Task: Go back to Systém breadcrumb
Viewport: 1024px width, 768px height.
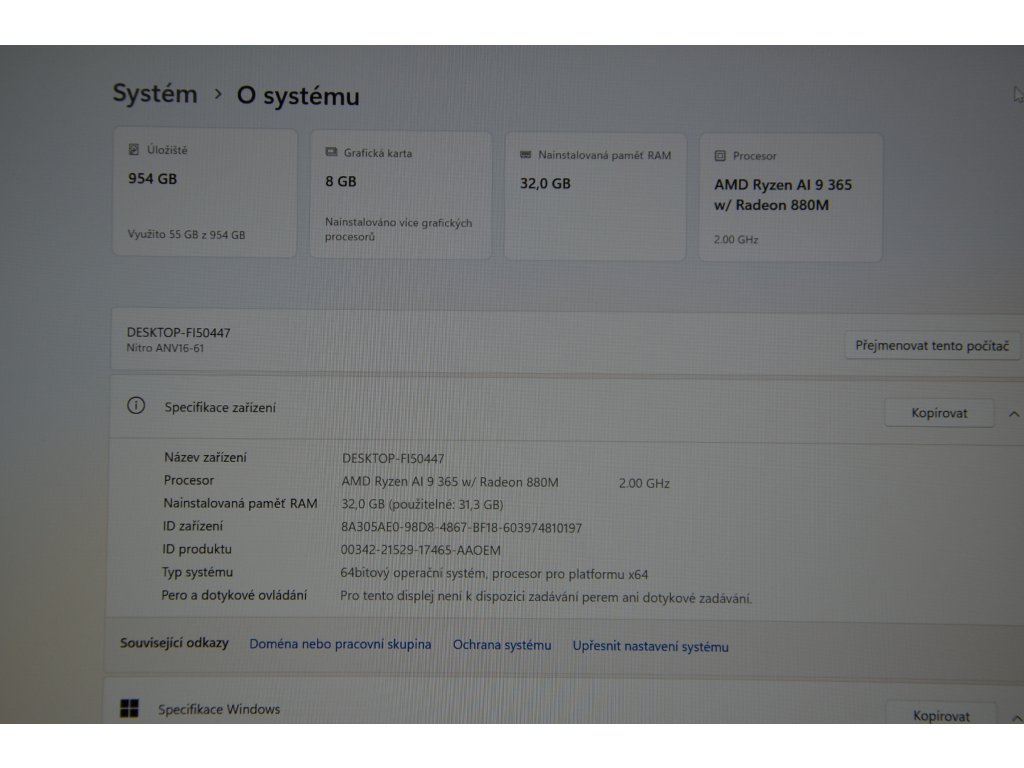Action: coord(155,93)
